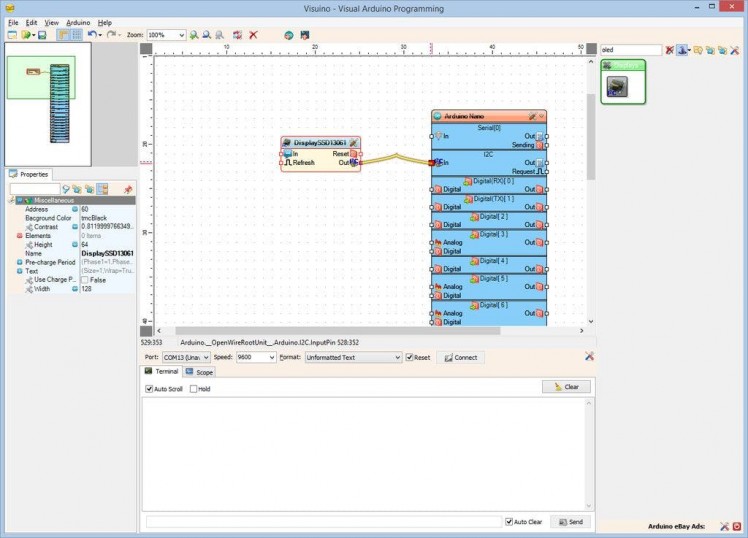Click the Arduino upload globe icon
This screenshot has height=538, width=748.
point(288,35)
